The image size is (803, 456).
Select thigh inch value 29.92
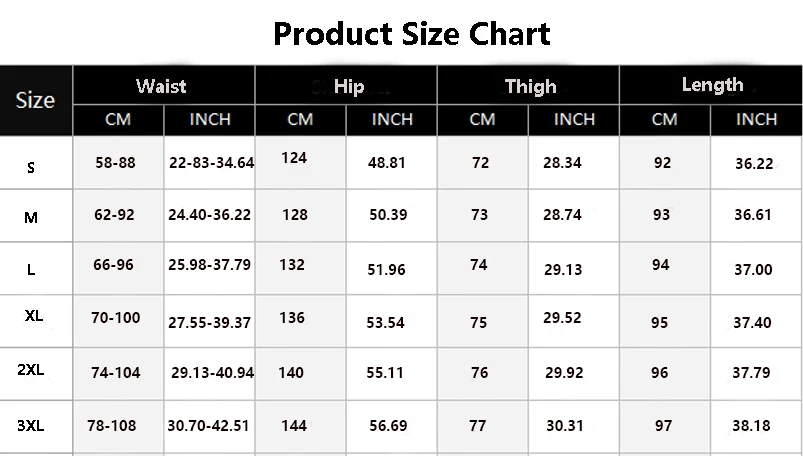pos(562,372)
